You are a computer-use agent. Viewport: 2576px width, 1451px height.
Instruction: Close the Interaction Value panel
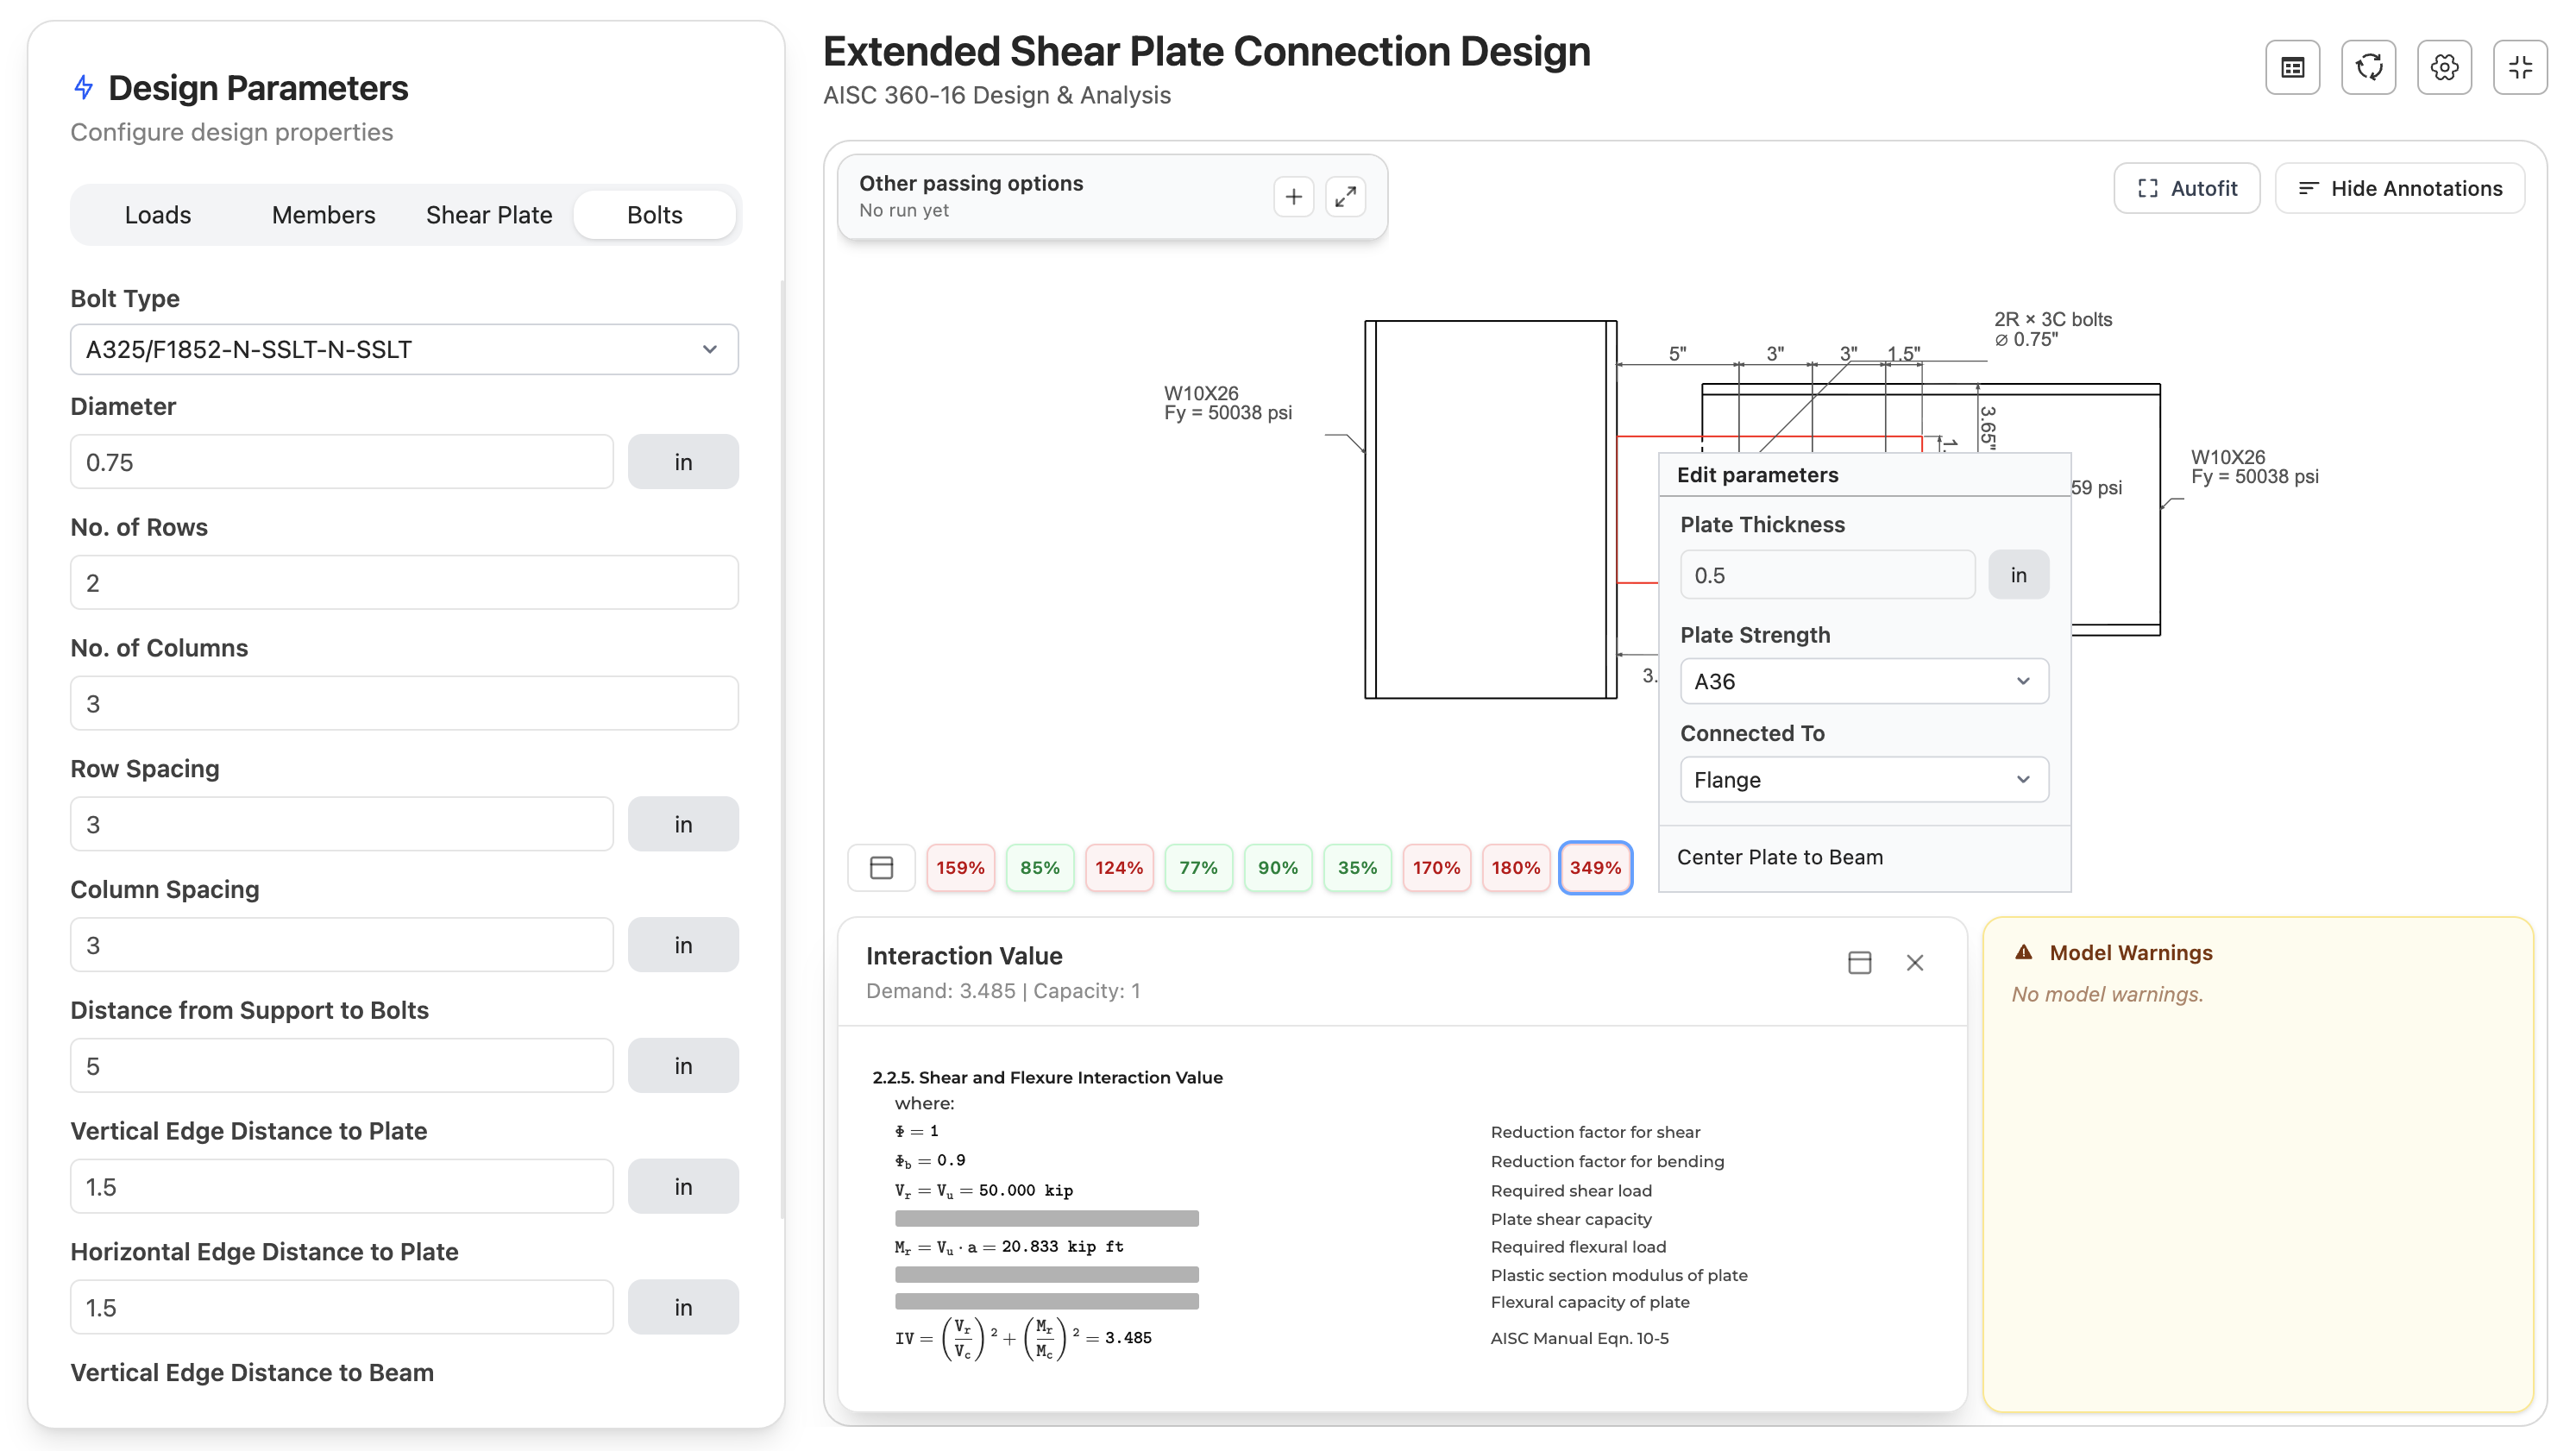[1914, 962]
